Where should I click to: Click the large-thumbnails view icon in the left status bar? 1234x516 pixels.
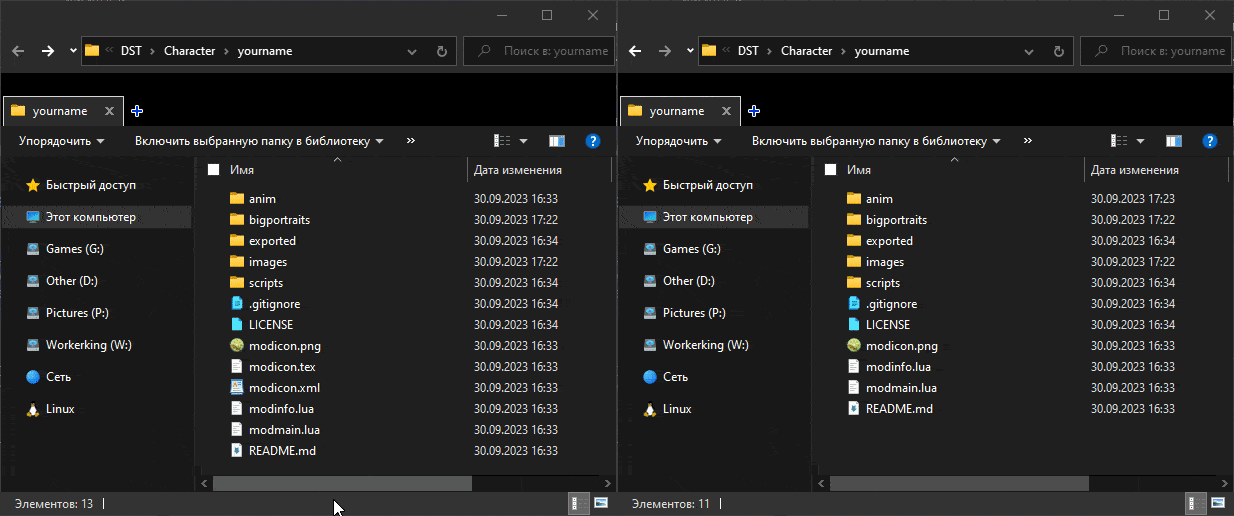coord(601,503)
